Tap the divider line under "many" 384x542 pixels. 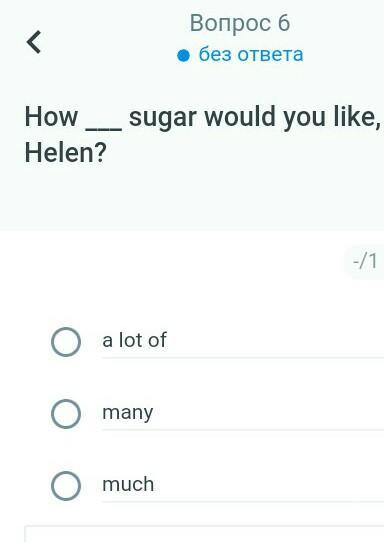[243, 429]
